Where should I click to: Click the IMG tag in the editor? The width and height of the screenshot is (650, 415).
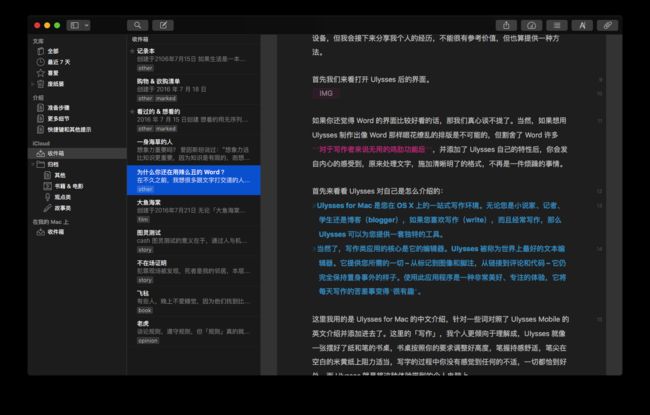click(326, 93)
